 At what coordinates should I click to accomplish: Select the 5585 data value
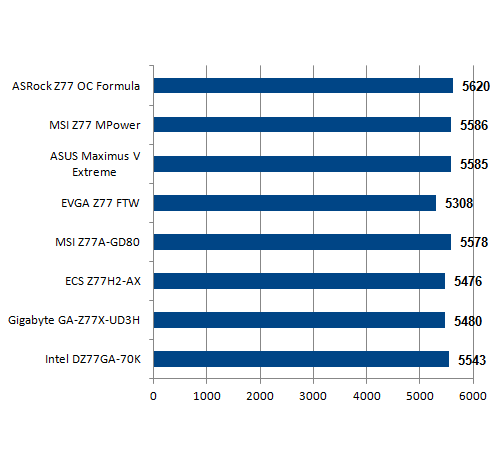(x=474, y=164)
